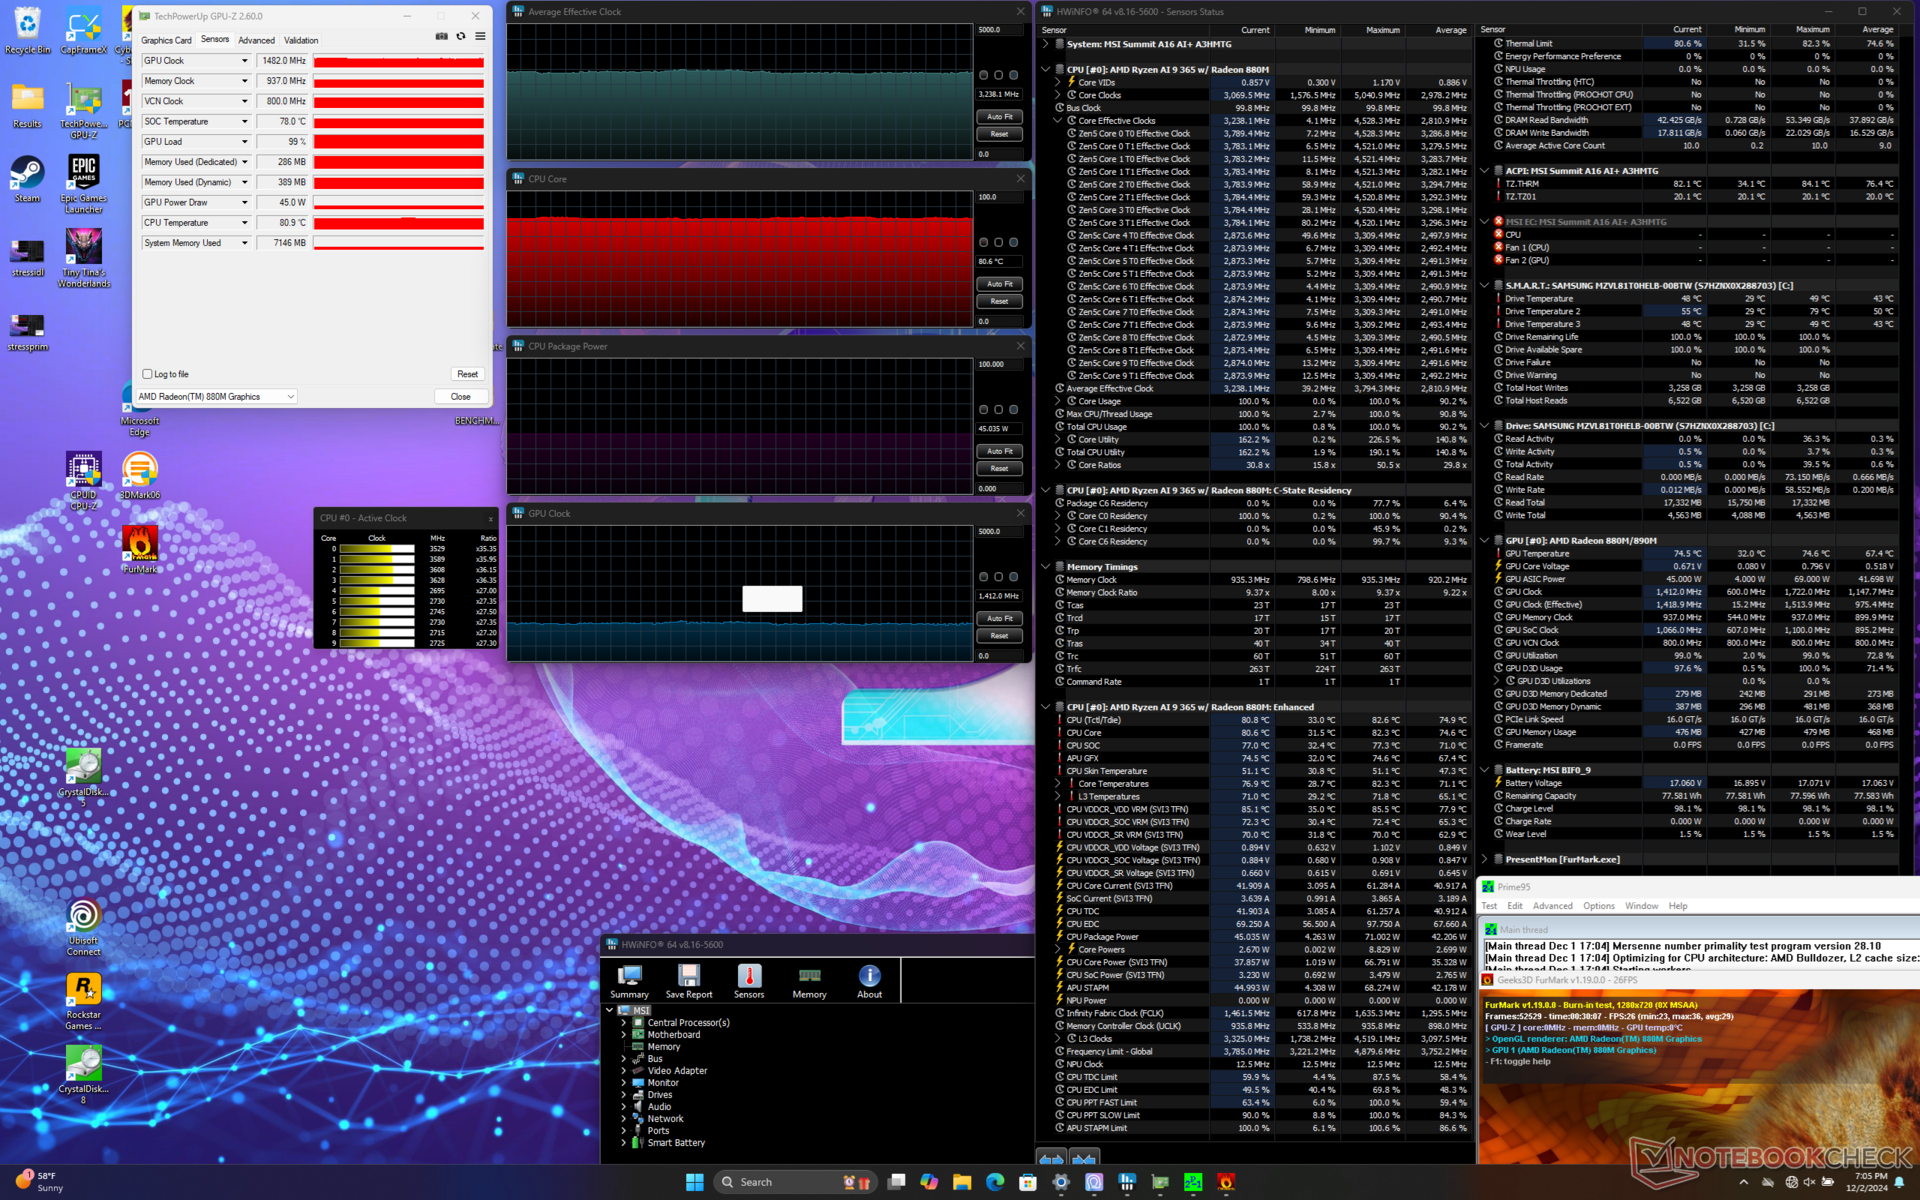Viewport: 1920px width, 1200px height.
Task: Expand the Video Adapter tree node
Action: [624, 1071]
